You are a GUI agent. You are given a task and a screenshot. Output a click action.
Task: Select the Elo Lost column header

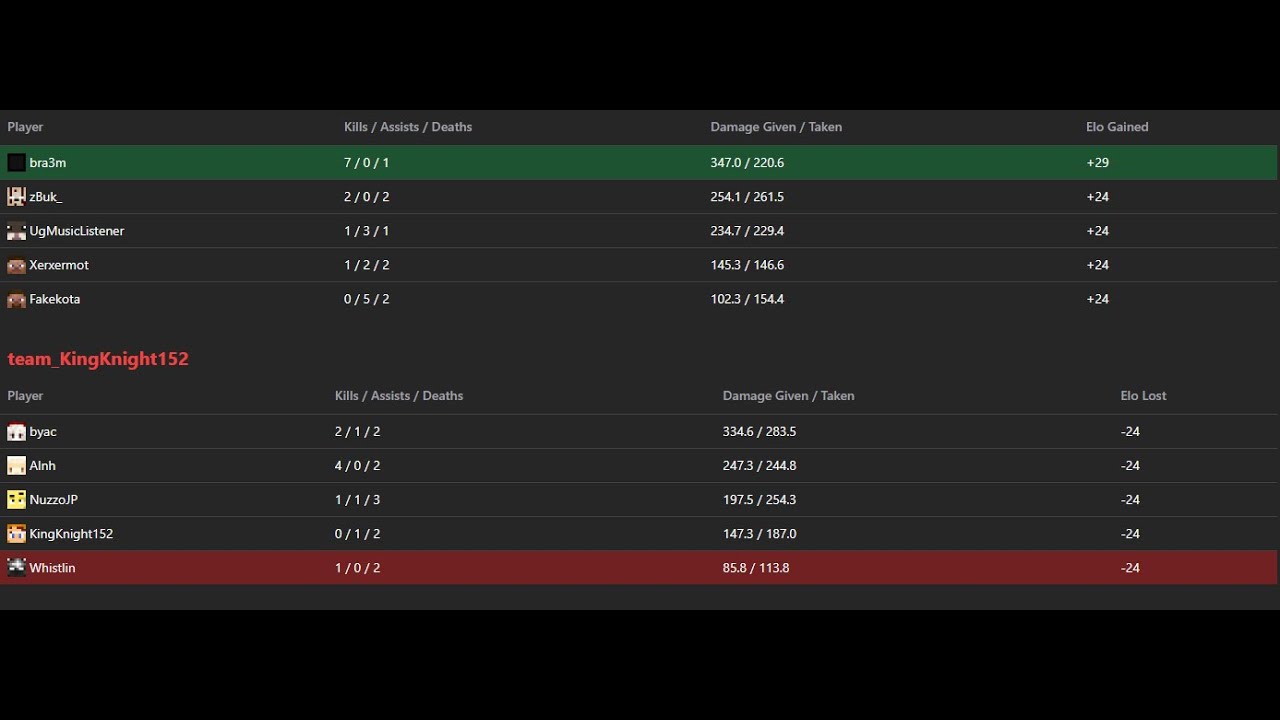1143,396
